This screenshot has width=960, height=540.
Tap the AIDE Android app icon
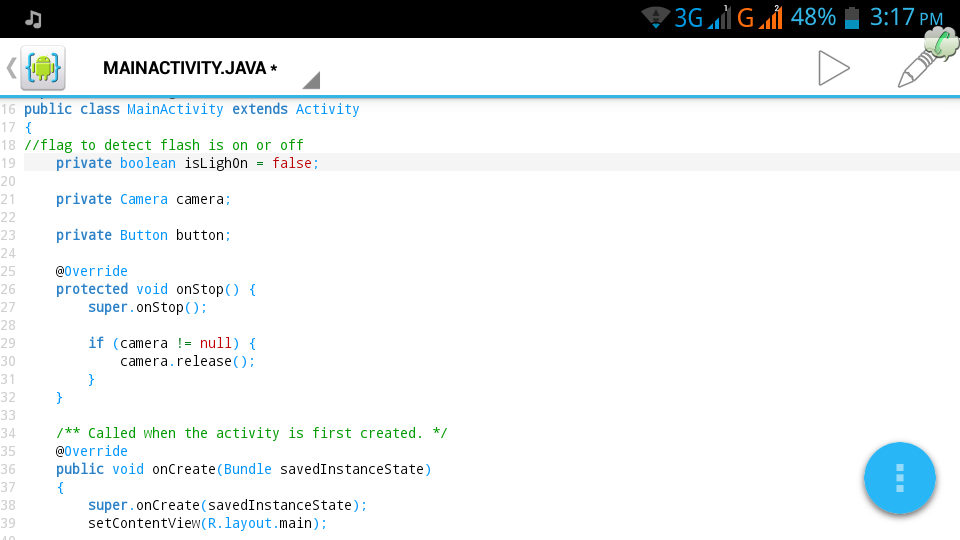point(43,67)
